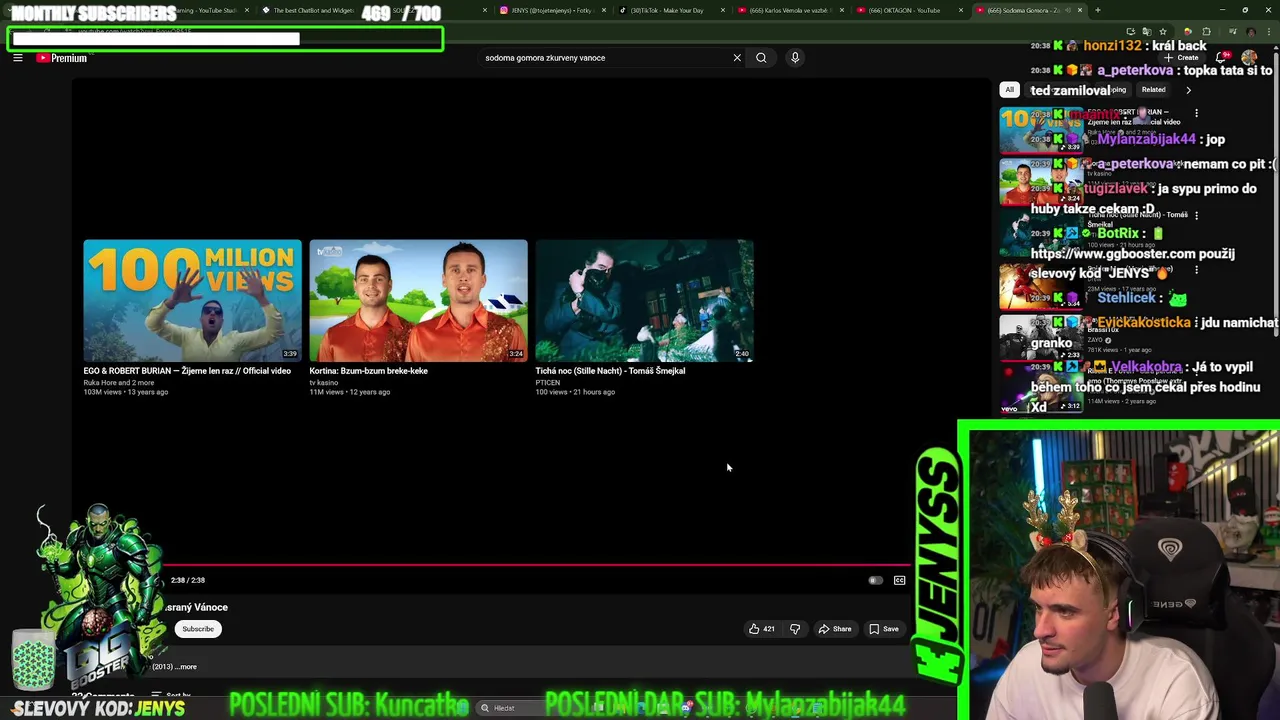Image resolution: width=1280 pixels, height=720 pixels.
Task: Play end-screen thumbnail with 100 MILION VIEWS
Action: click(192, 300)
